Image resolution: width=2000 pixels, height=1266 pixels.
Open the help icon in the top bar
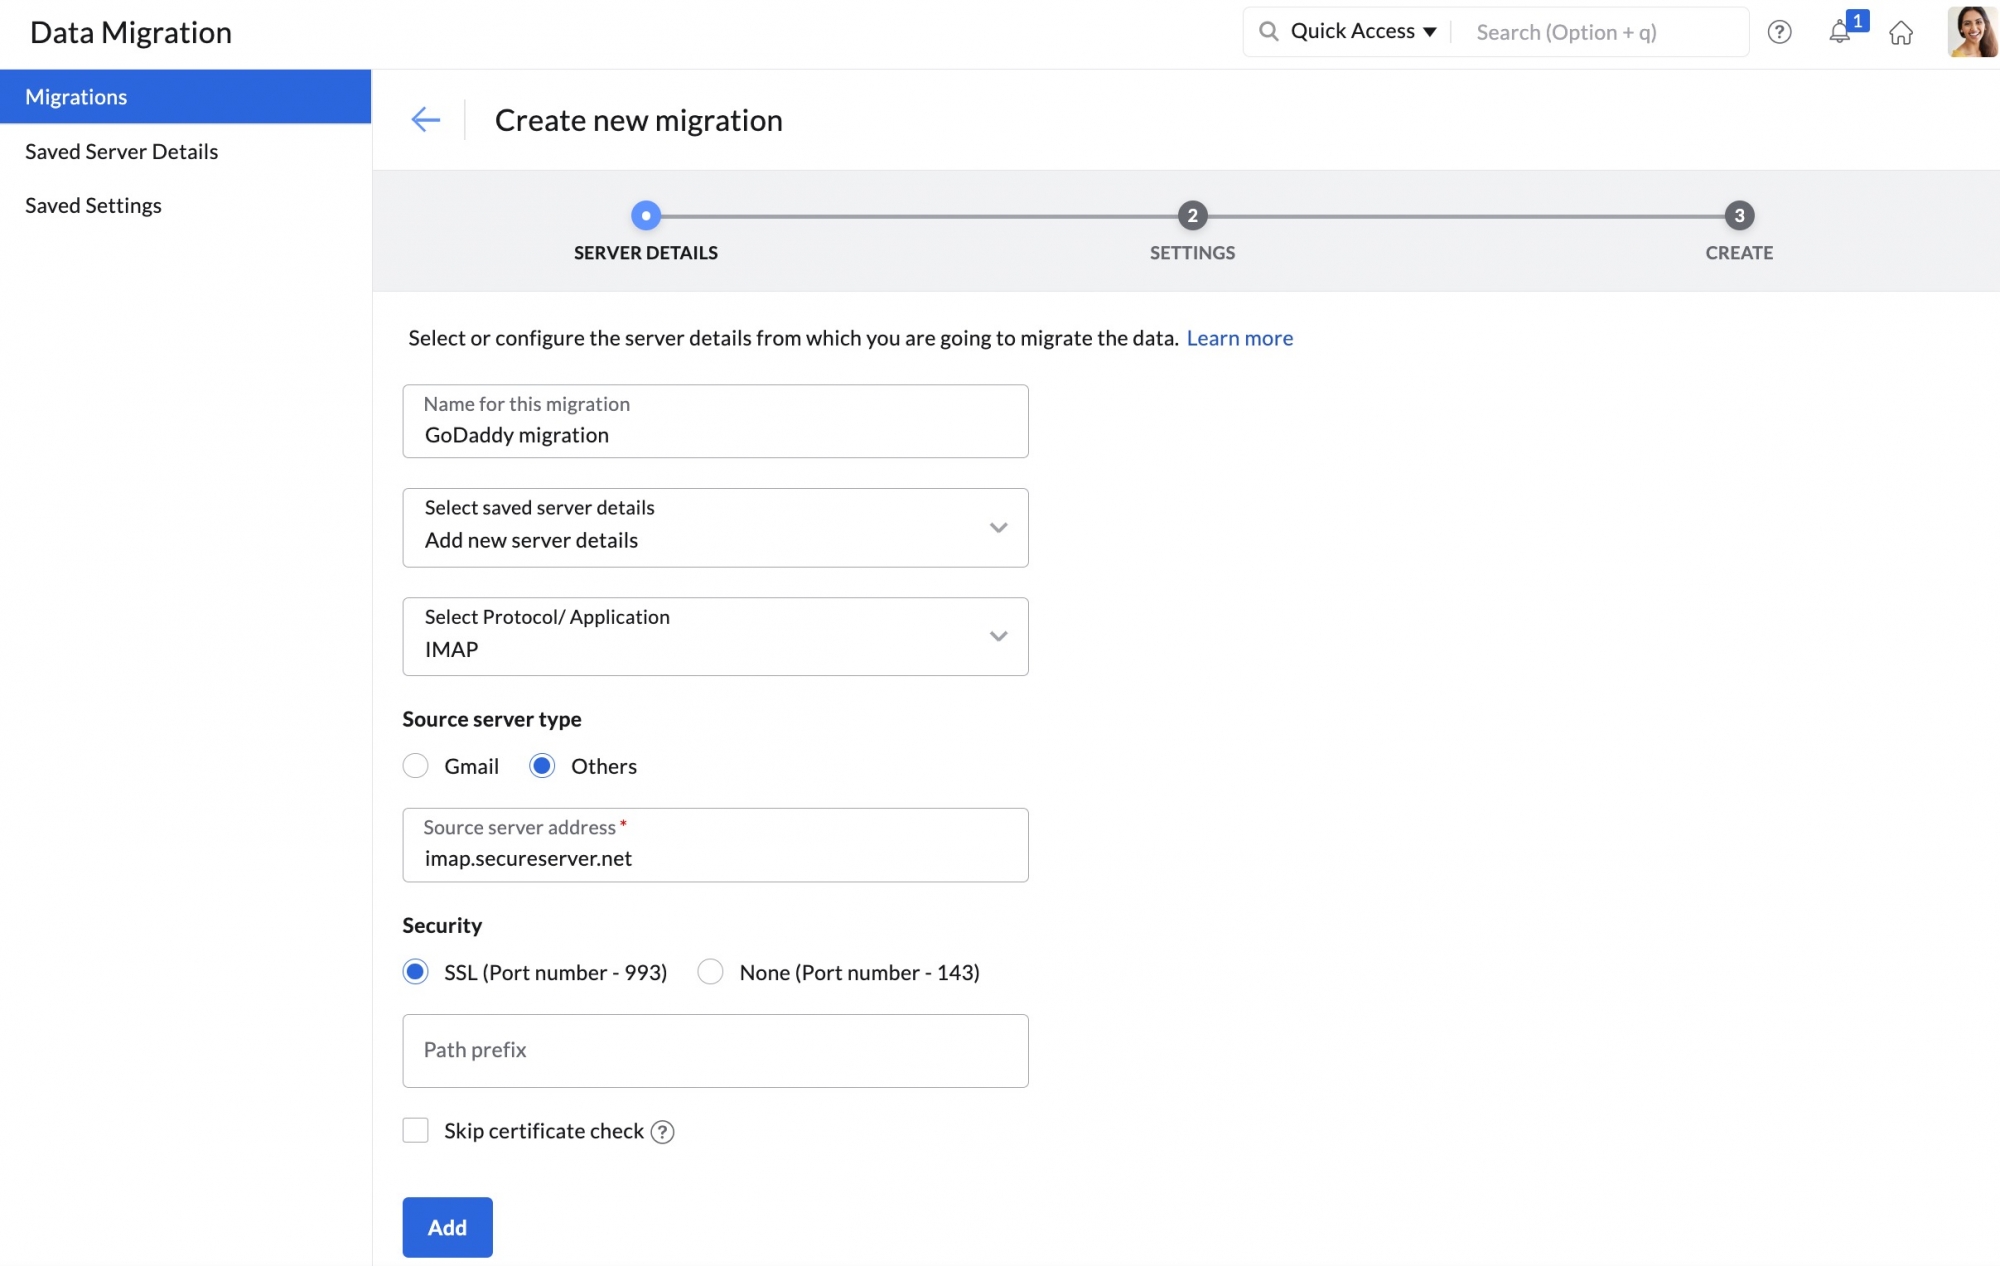point(1780,32)
